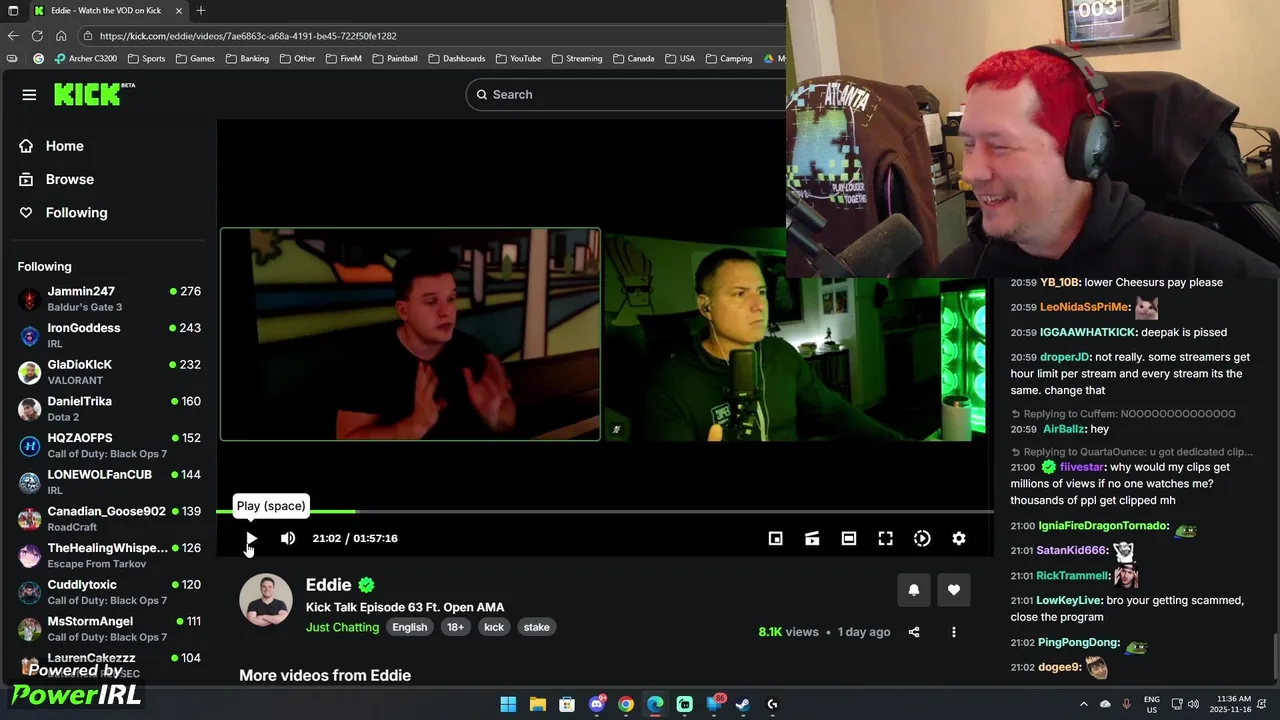Open GlaDioKIcK channel in Following list
1280x720 pixels.
pos(109,372)
